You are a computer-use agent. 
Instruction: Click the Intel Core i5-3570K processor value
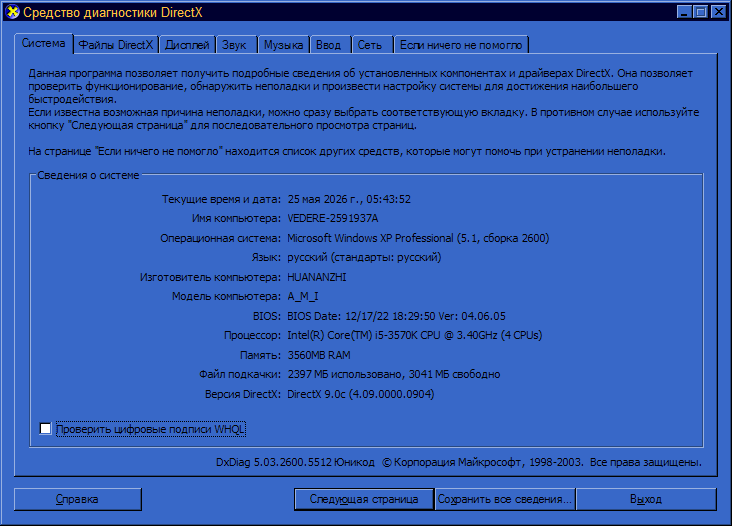coord(415,335)
